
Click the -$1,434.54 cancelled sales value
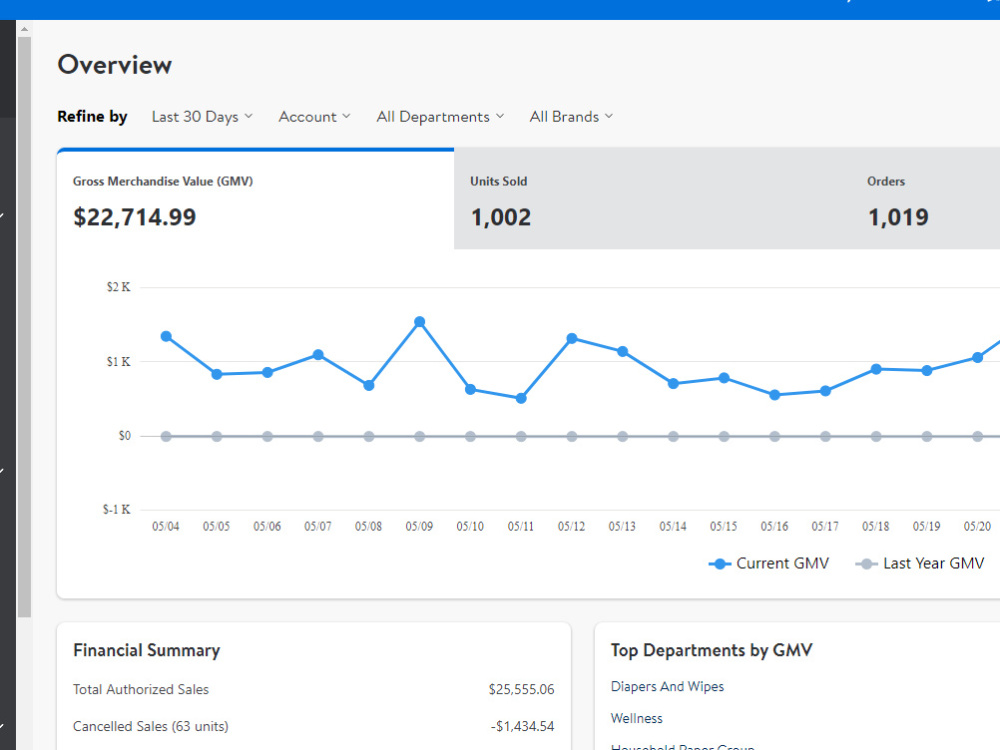(x=522, y=726)
